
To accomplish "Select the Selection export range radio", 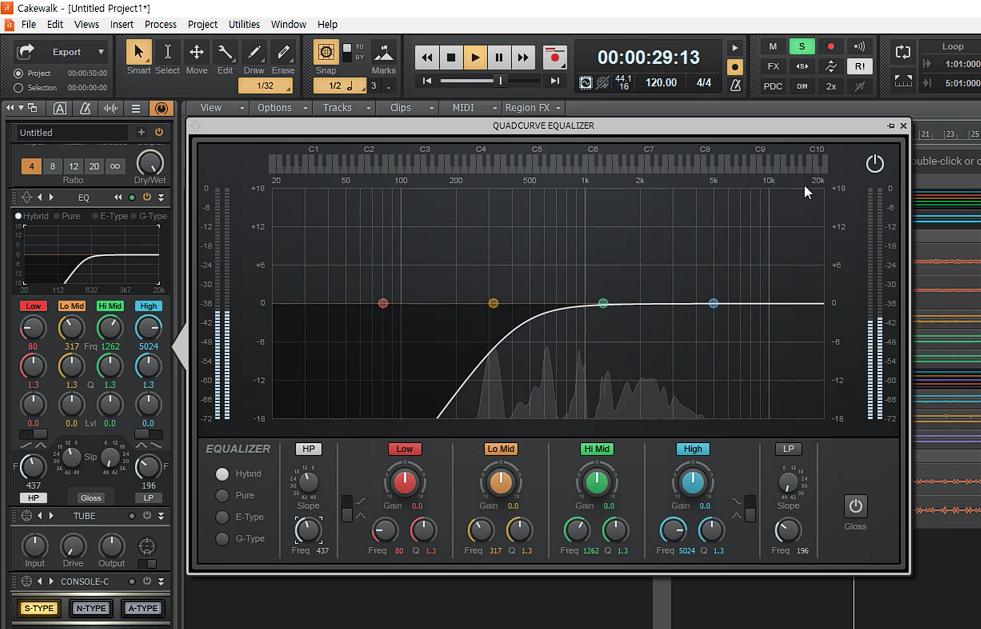I will click(x=19, y=88).
